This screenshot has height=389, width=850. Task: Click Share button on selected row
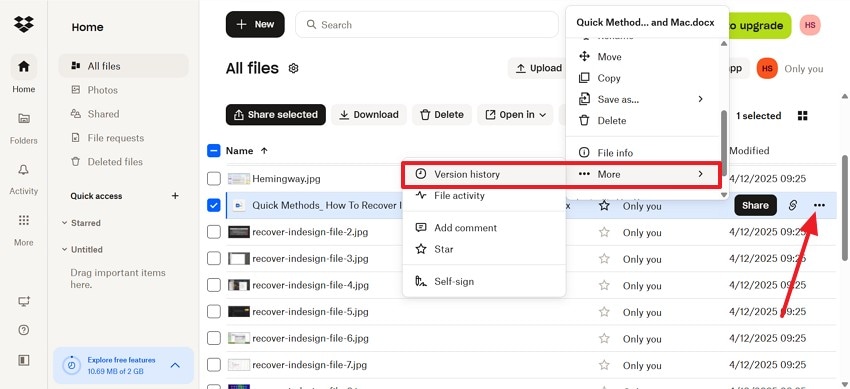click(755, 205)
